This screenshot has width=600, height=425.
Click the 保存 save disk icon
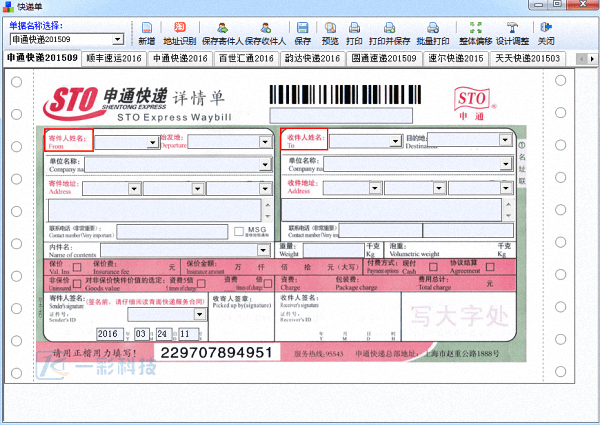pos(302,33)
